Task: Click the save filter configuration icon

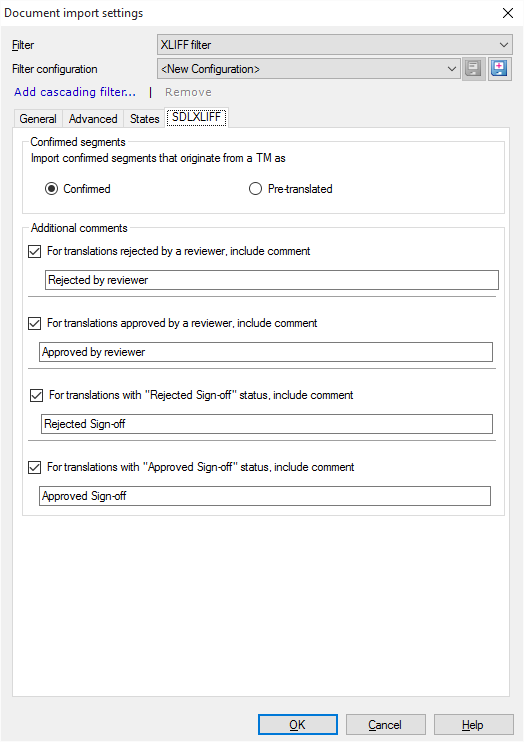Action: point(473,69)
